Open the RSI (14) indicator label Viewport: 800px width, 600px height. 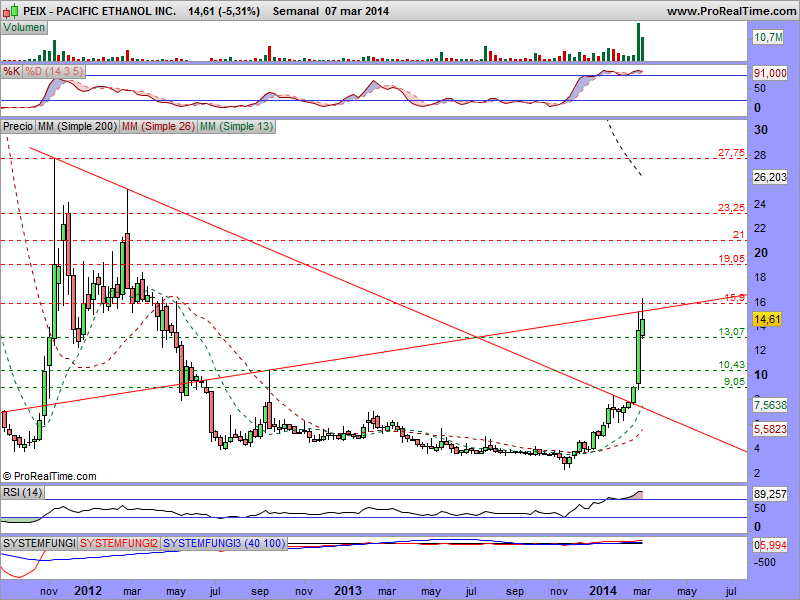(x=22, y=492)
